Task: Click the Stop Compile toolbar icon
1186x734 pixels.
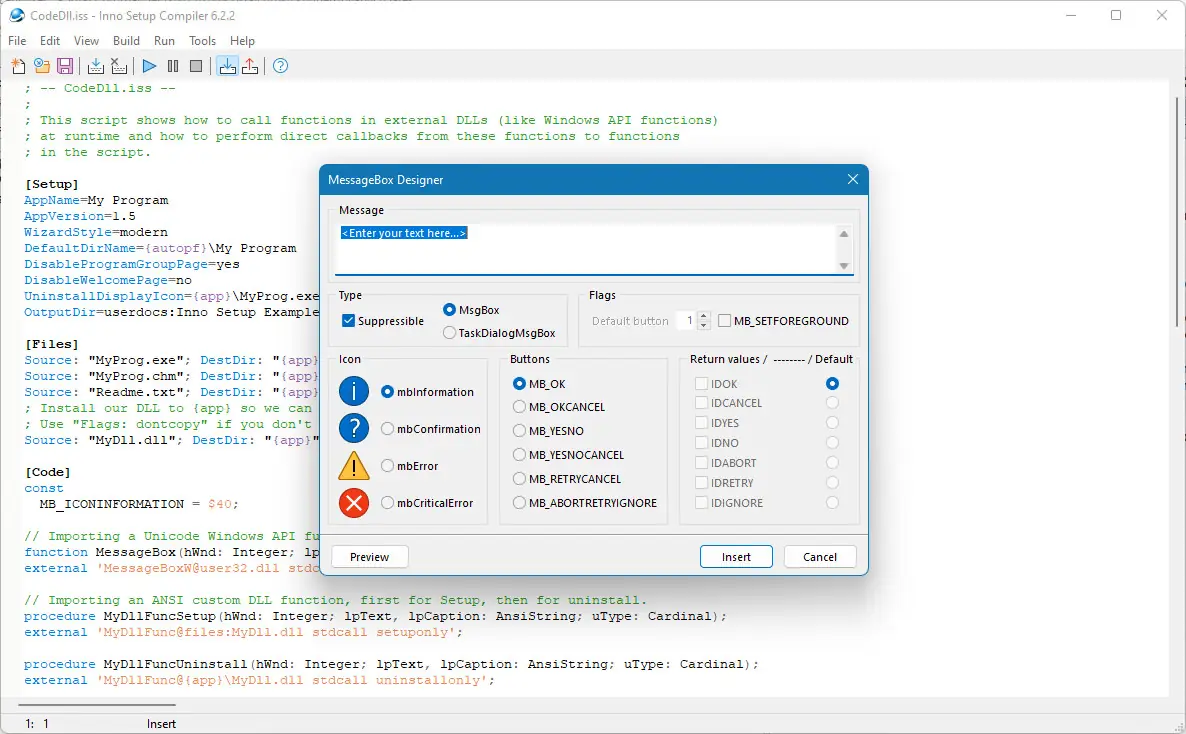Action: (119, 66)
